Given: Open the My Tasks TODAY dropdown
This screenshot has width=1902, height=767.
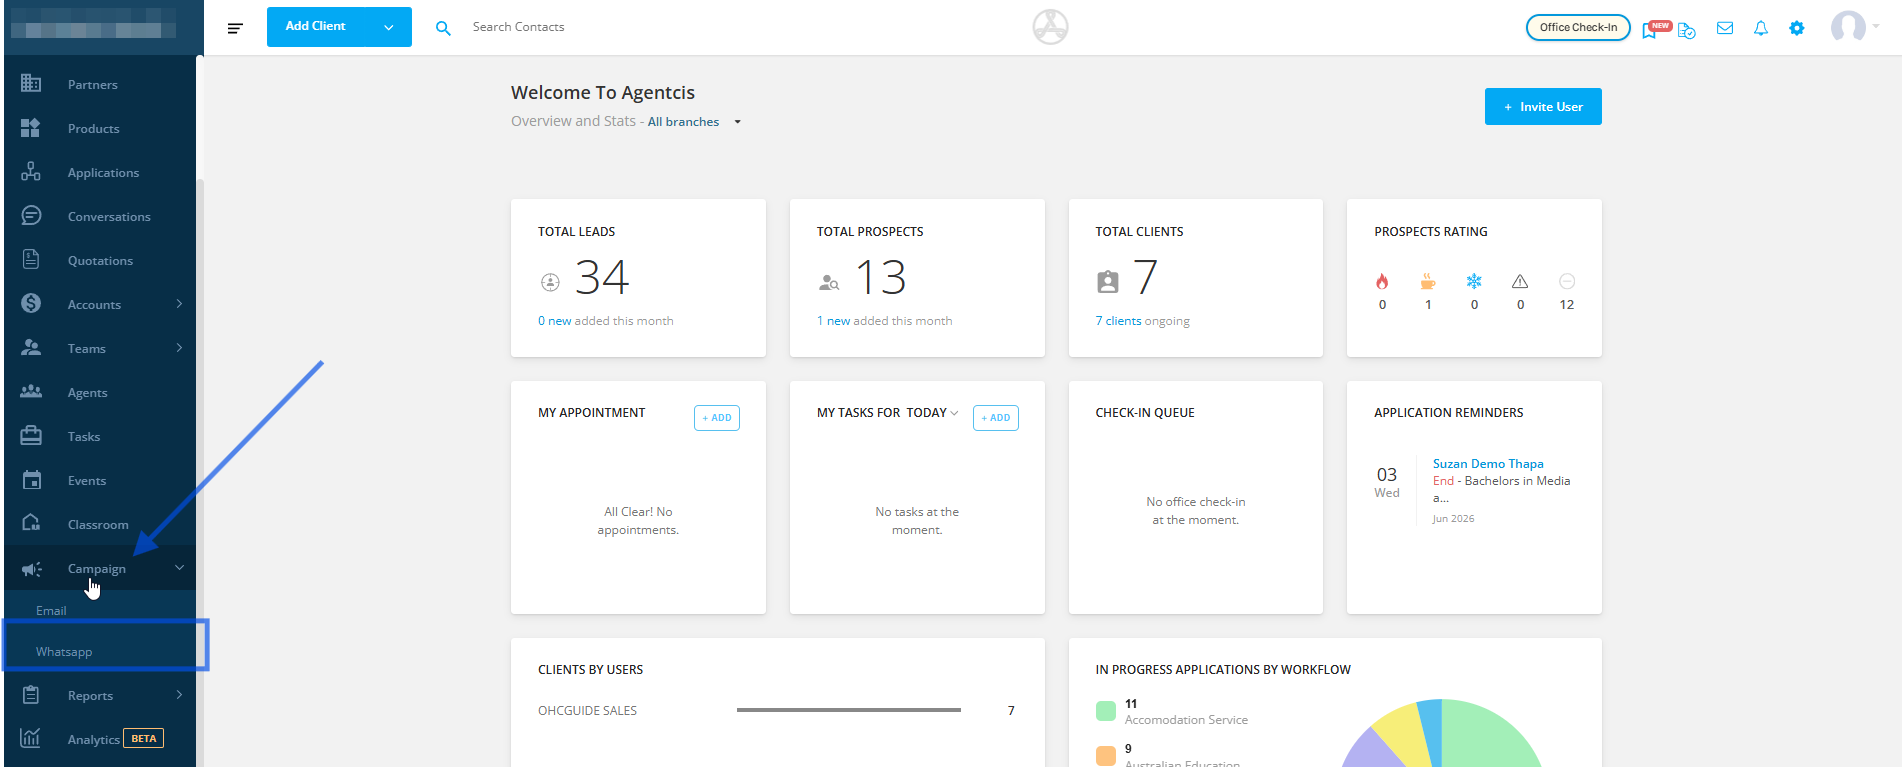Looking at the screenshot, I should click(x=932, y=413).
